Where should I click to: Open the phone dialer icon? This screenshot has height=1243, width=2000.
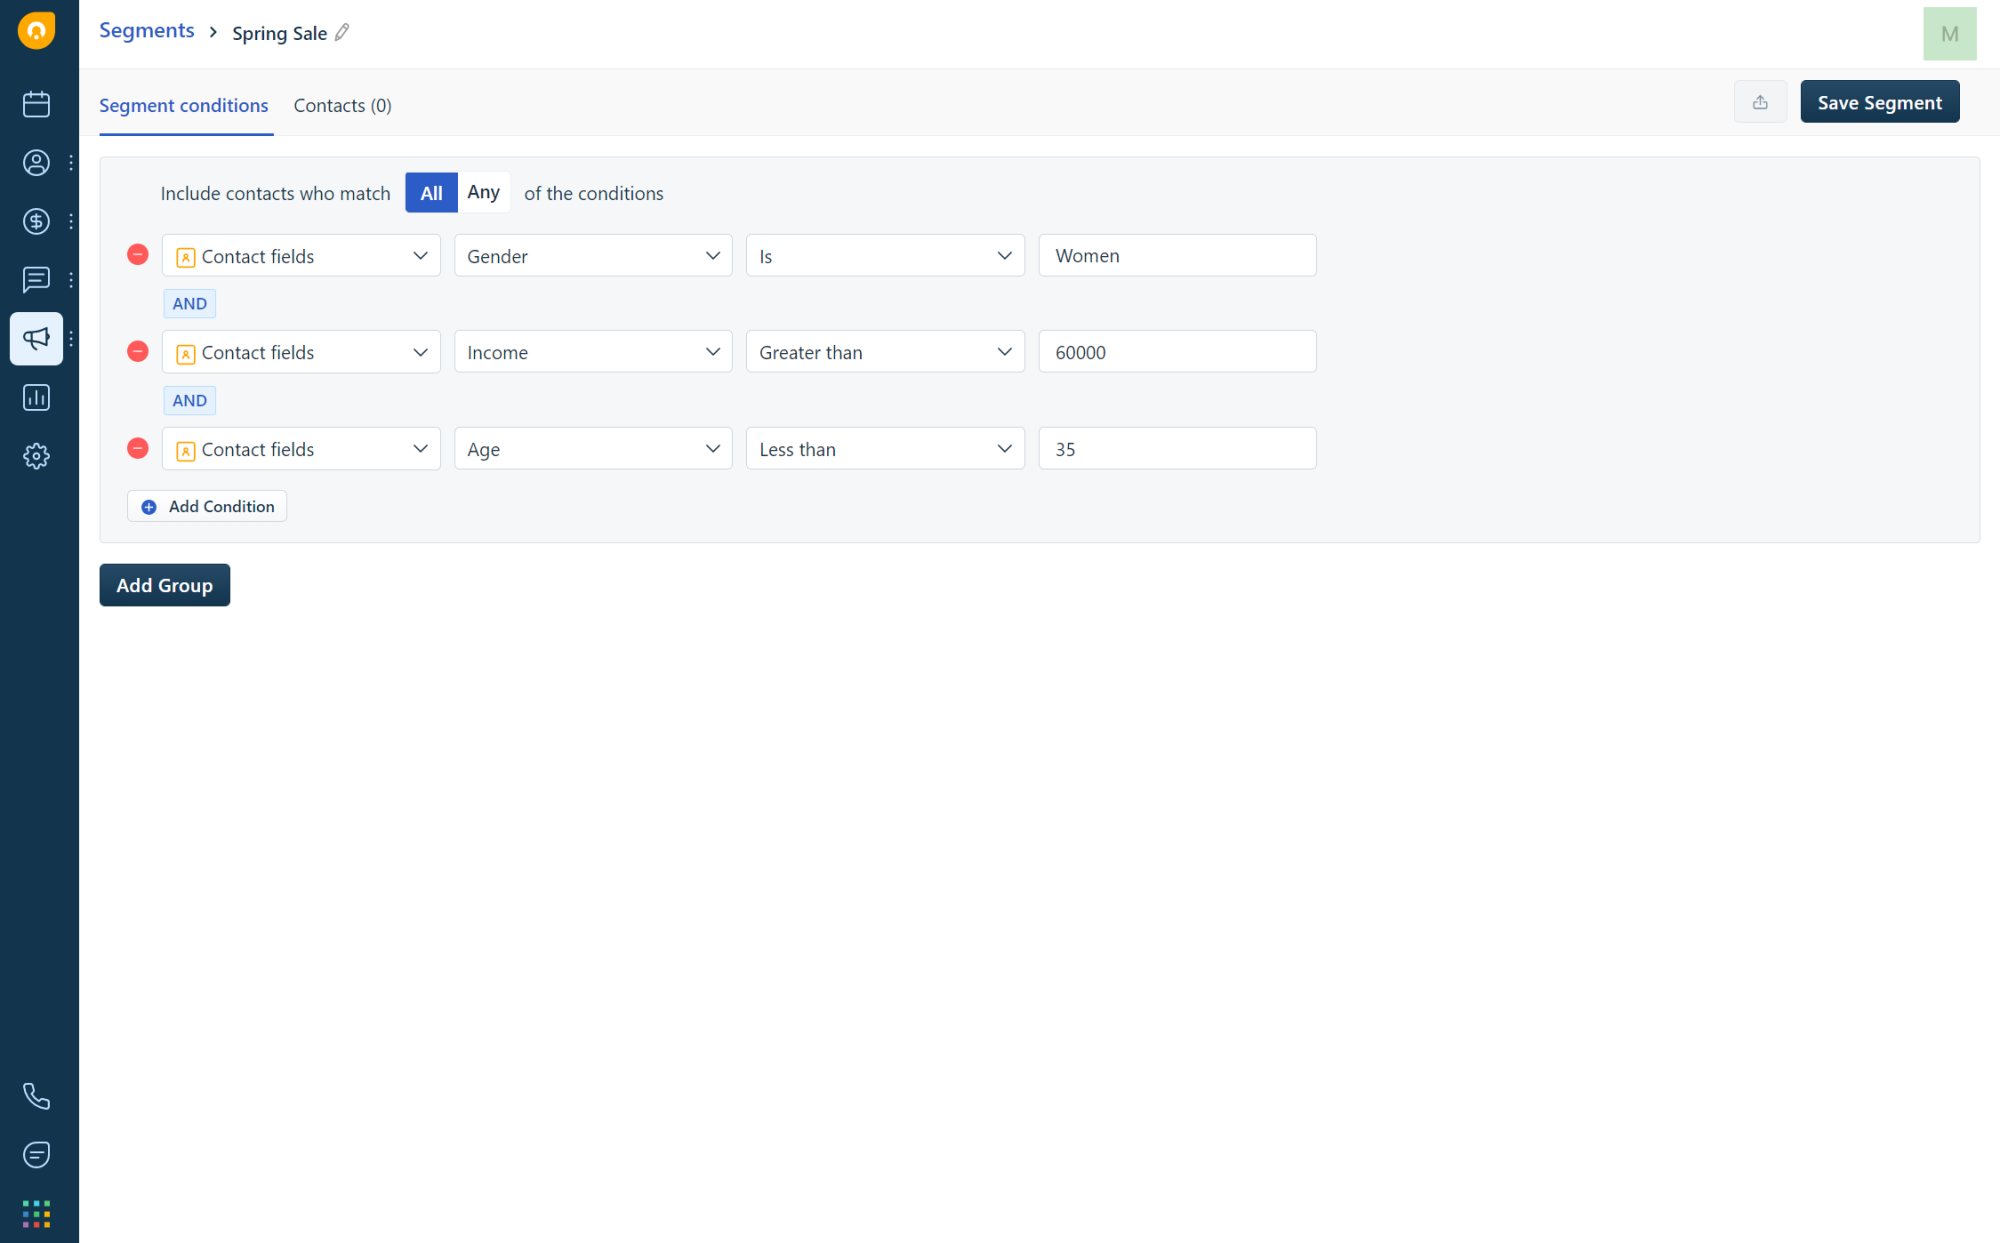[x=36, y=1096]
